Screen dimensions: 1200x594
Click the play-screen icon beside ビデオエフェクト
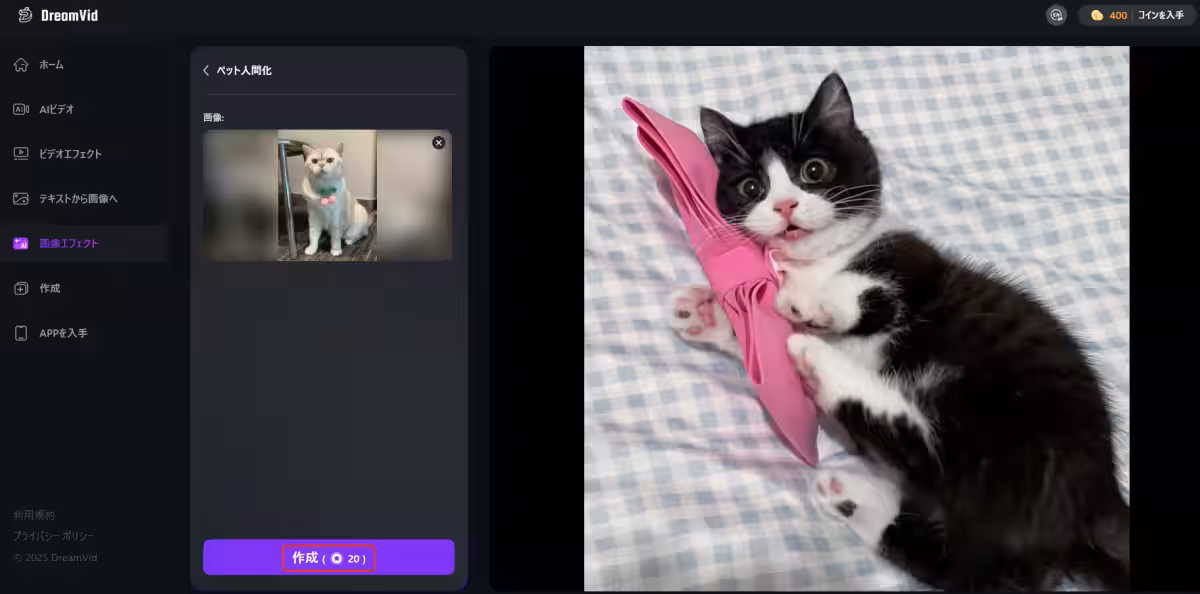pos(21,154)
